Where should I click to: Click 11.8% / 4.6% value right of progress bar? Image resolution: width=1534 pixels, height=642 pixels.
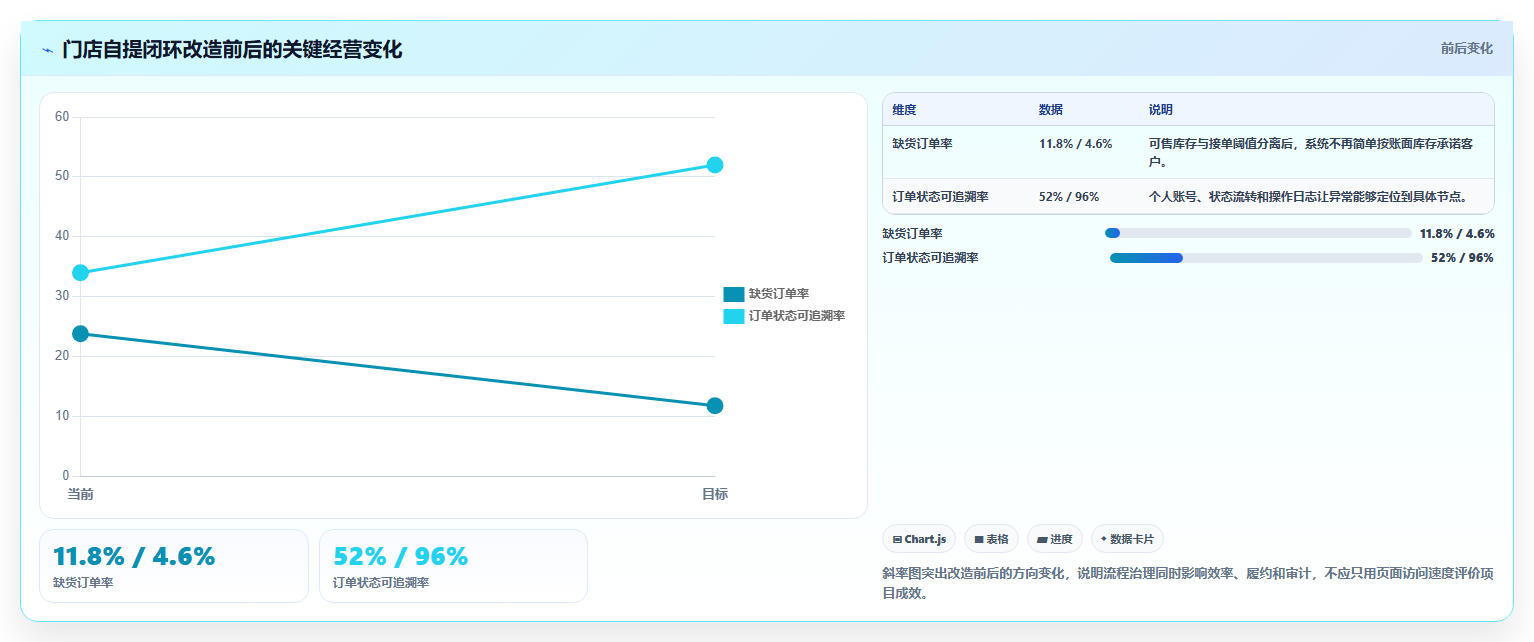click(x=1457, y=234)
